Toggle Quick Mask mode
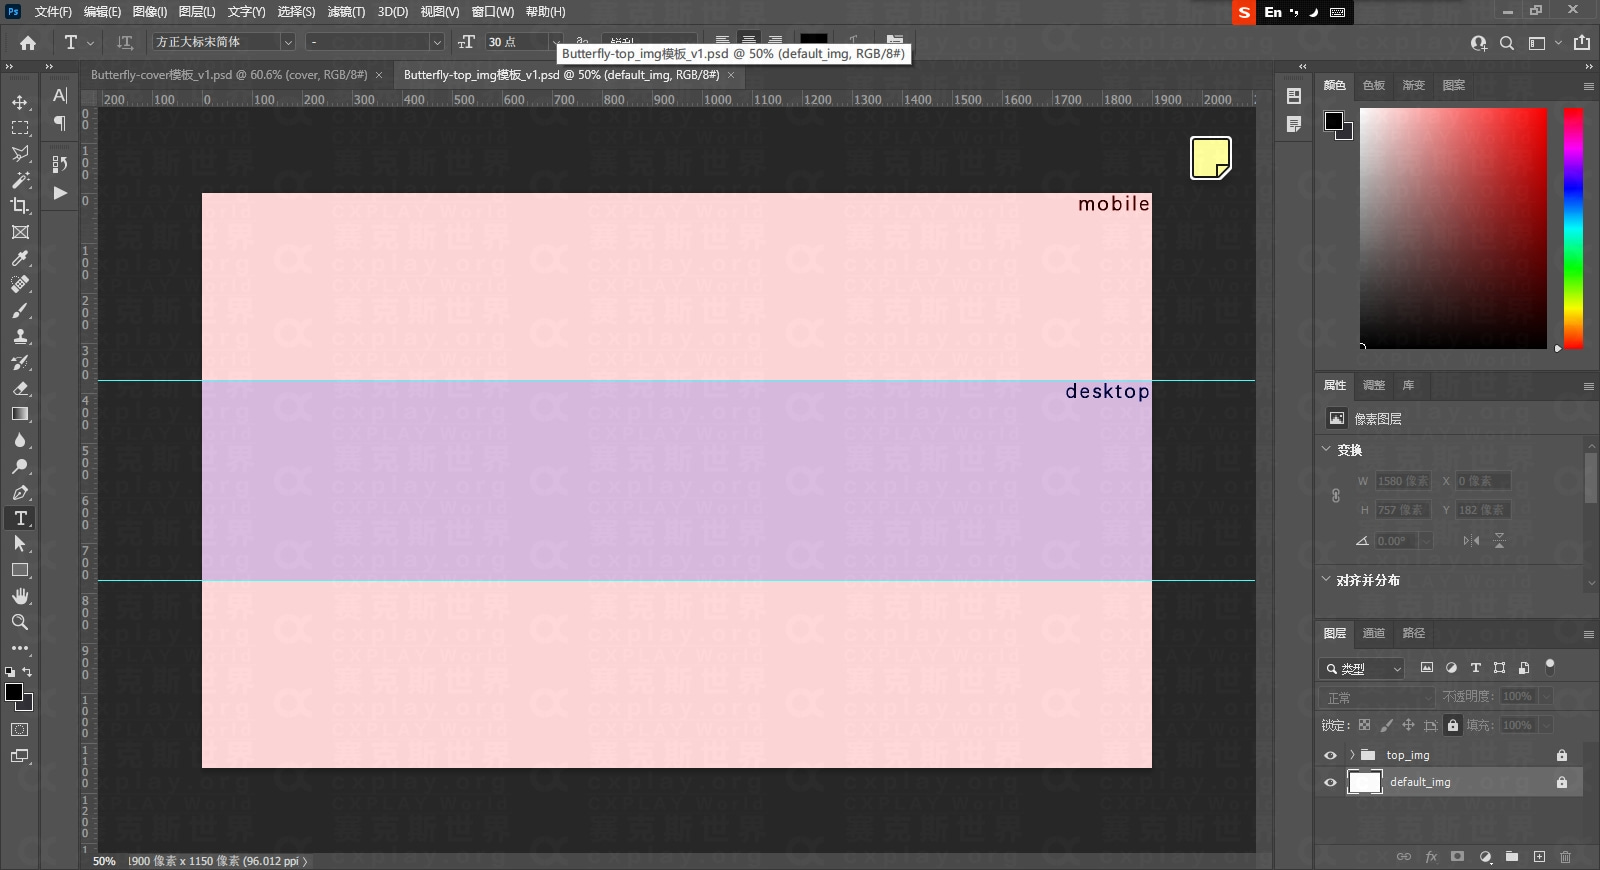The width and height of the screenshot is (1600, 870). (x=20, y=730)
